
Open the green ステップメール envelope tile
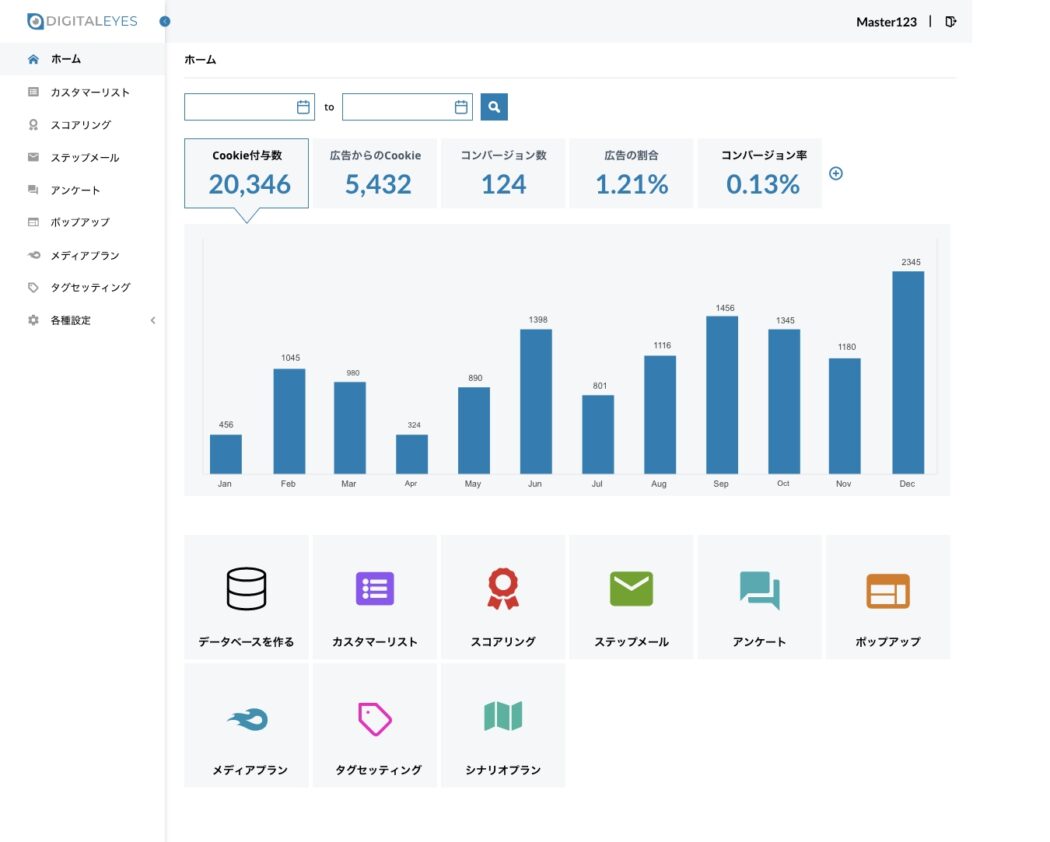click(631, 597)
